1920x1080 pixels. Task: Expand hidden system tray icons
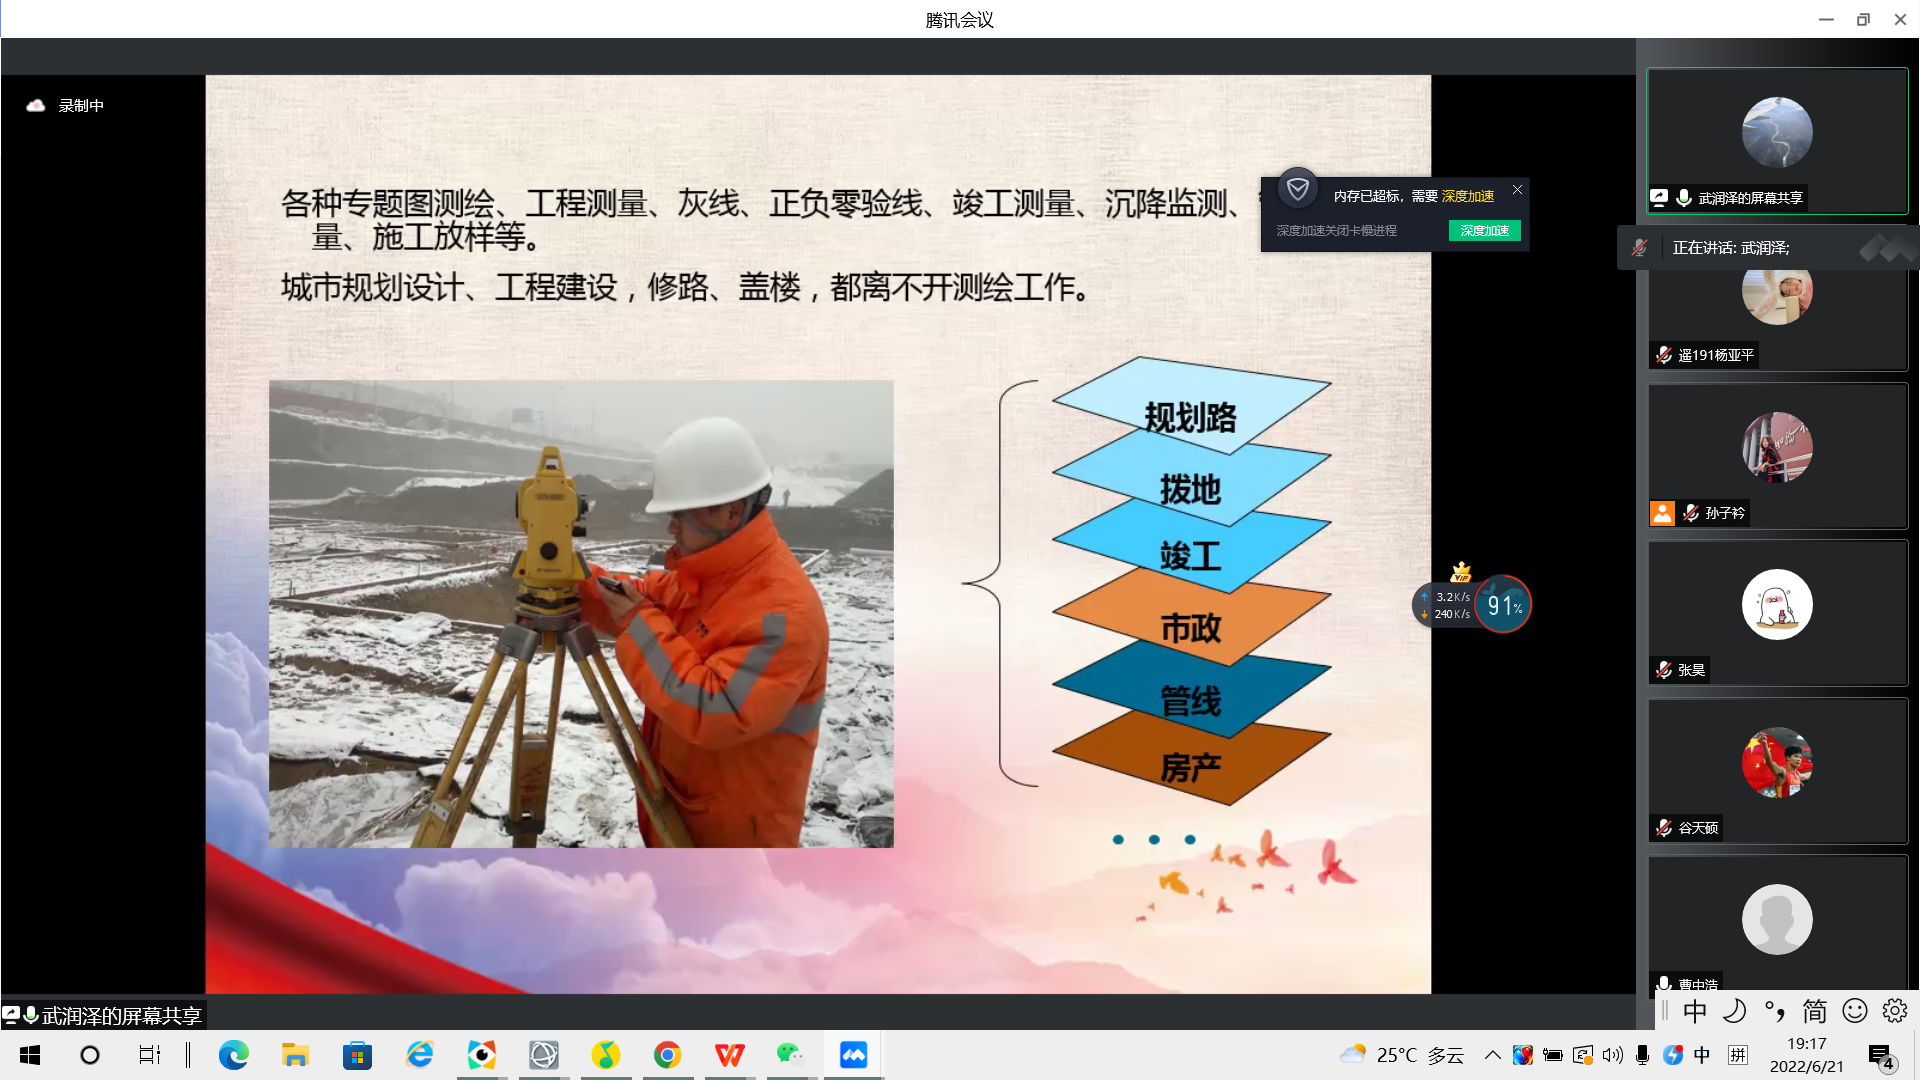[1492, 1055]
